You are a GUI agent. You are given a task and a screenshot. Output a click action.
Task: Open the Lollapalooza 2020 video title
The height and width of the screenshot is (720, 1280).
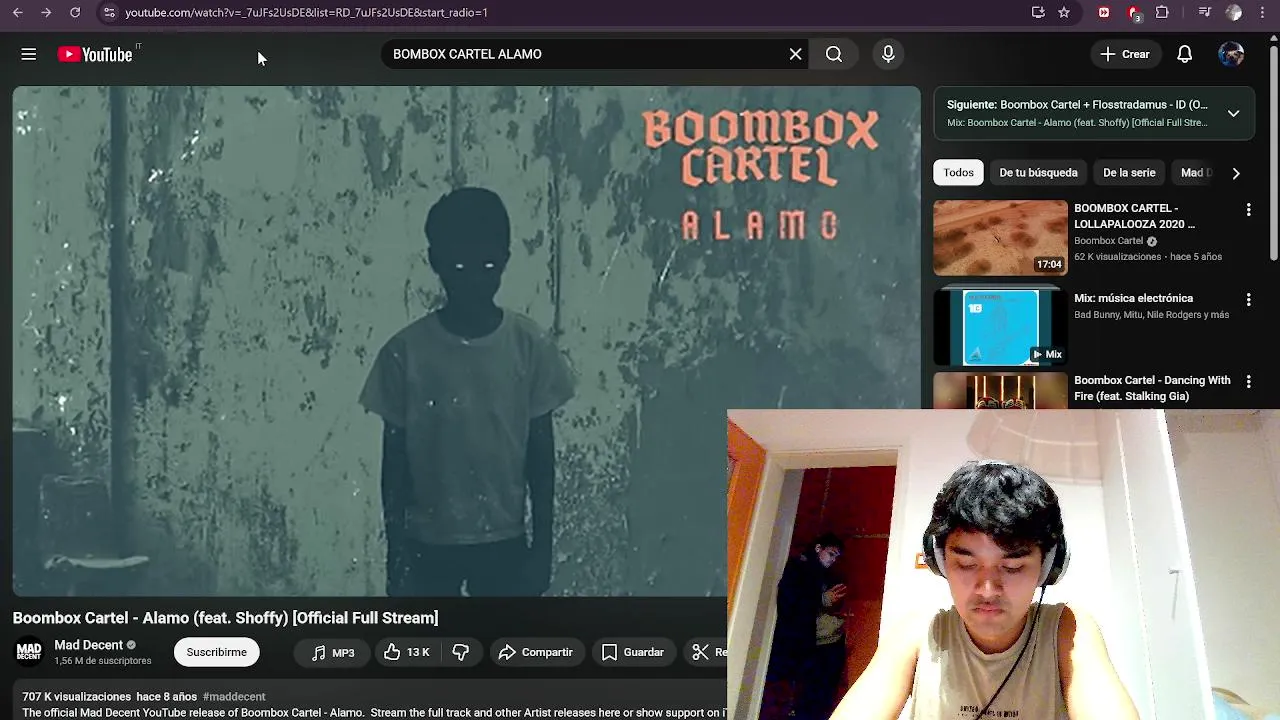1134,216
